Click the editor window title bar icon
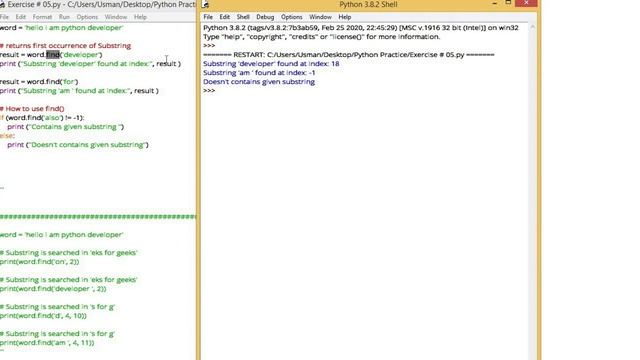This screenshot has height=360, width=640. tap(2, 4)
